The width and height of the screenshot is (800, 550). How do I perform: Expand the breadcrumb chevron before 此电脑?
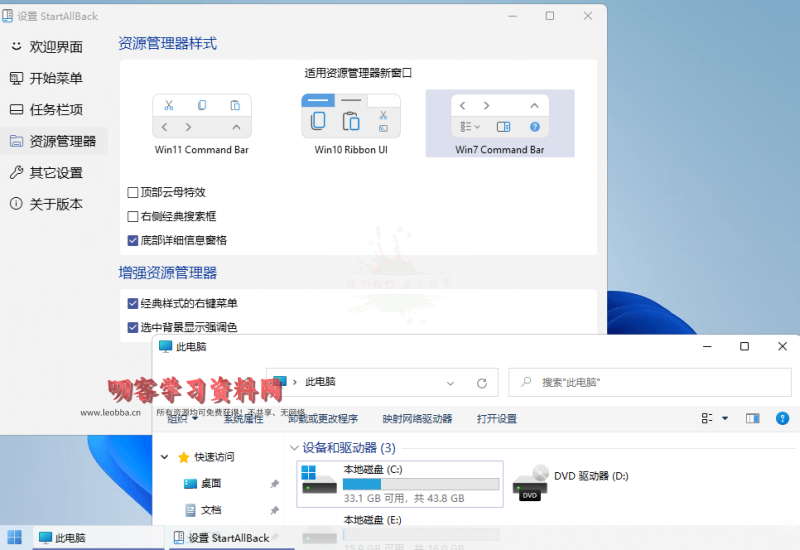click(x=294, y=382)
